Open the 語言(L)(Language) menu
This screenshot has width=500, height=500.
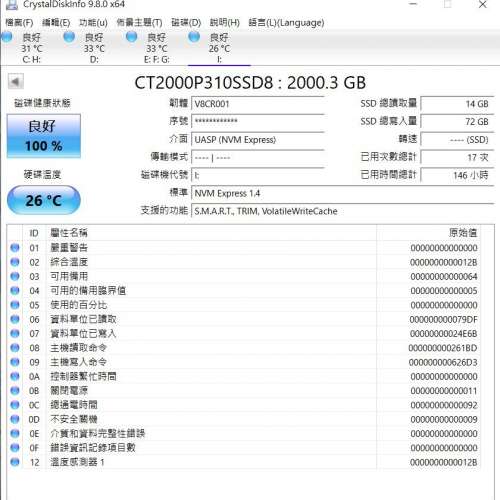[286, 23]
